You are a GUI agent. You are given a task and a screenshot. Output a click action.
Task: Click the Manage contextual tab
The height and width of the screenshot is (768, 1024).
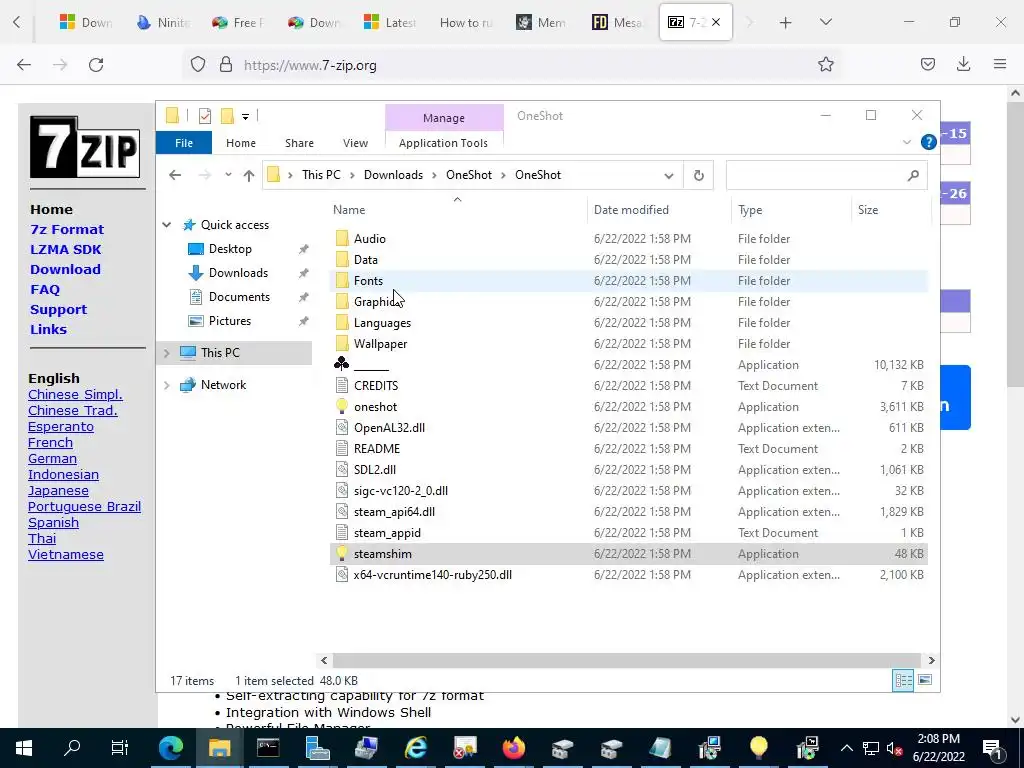(x=444, y=118)
